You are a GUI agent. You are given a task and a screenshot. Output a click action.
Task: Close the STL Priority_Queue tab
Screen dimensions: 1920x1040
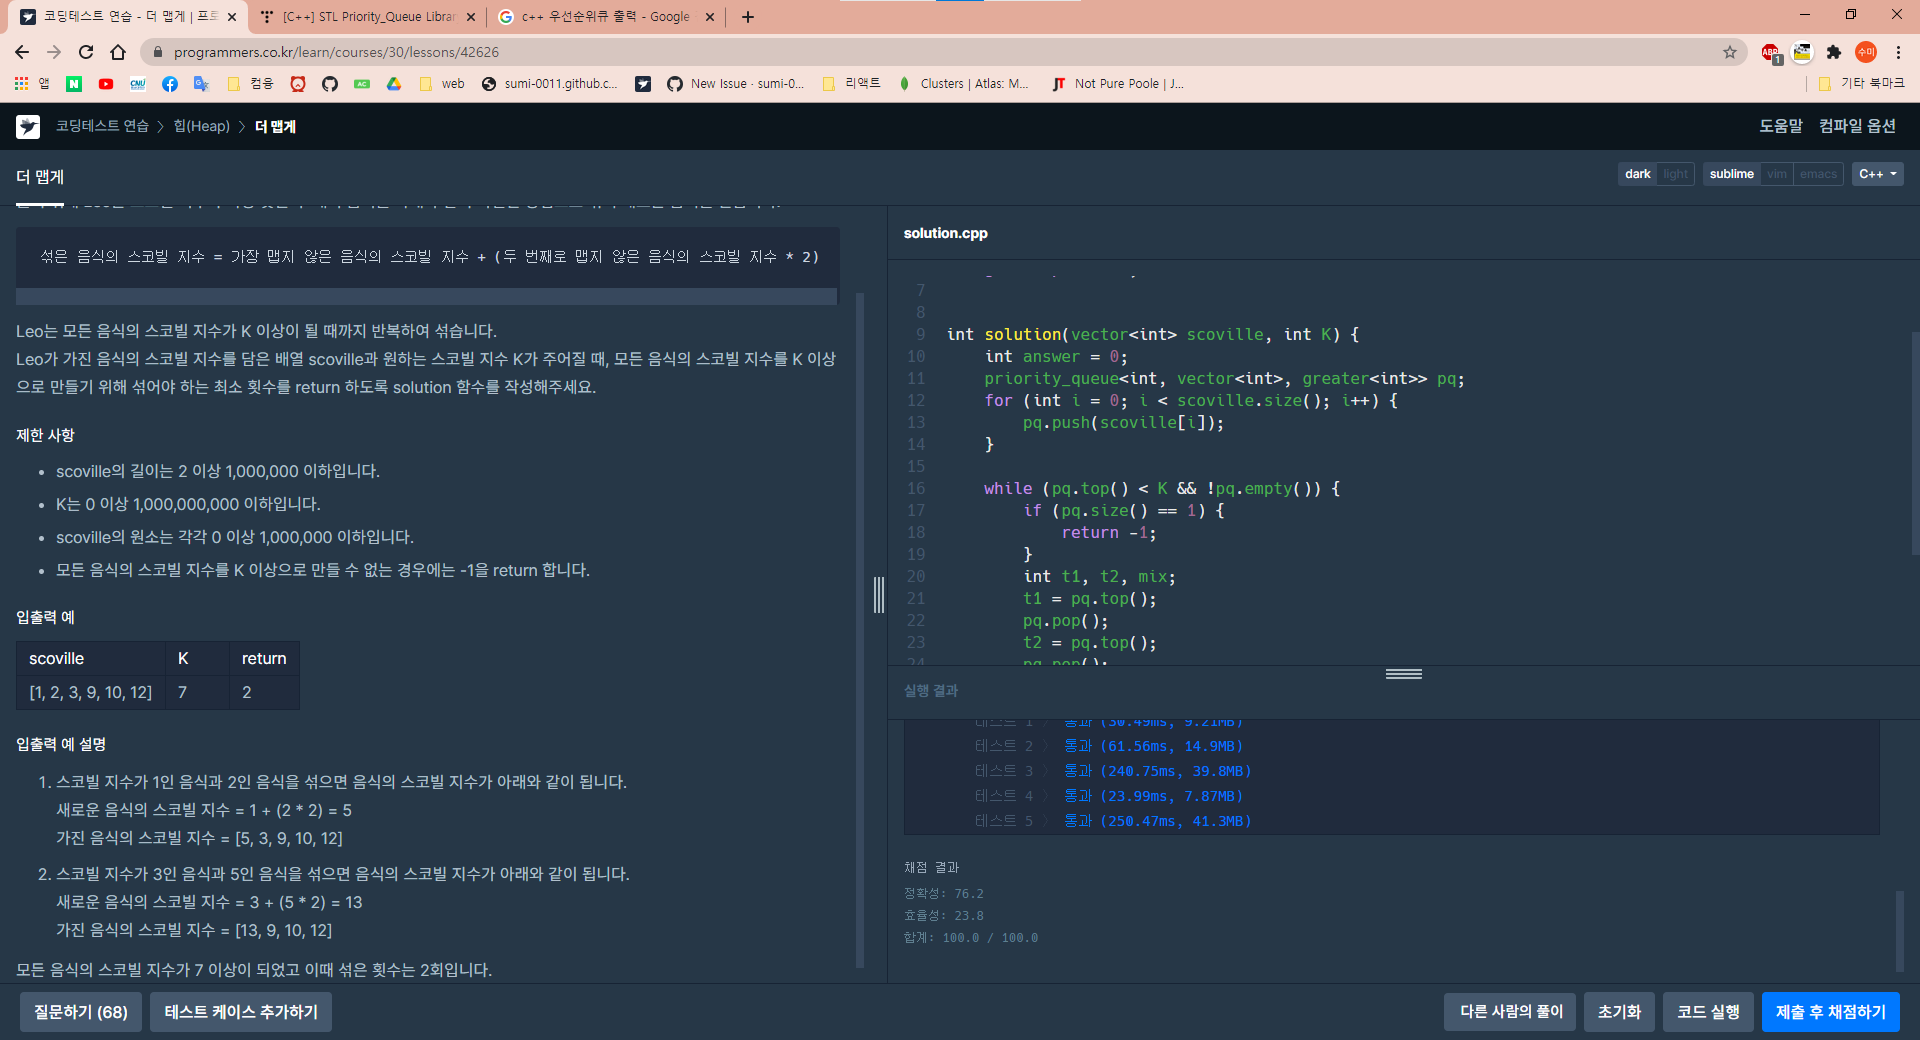471,17
